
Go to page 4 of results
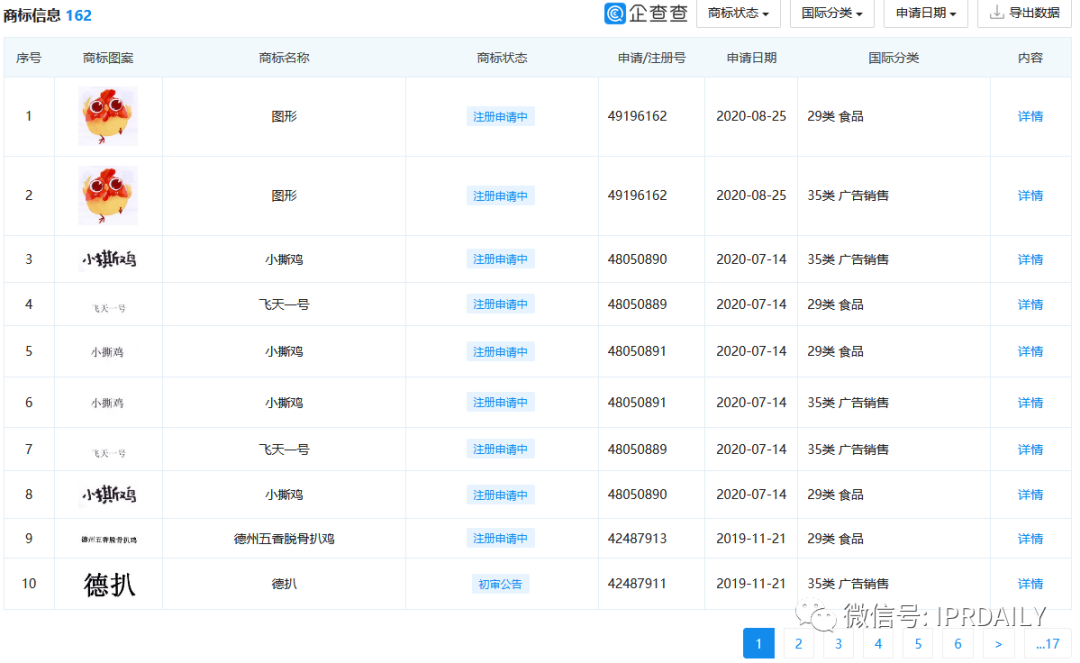click(x=878, y=644)
